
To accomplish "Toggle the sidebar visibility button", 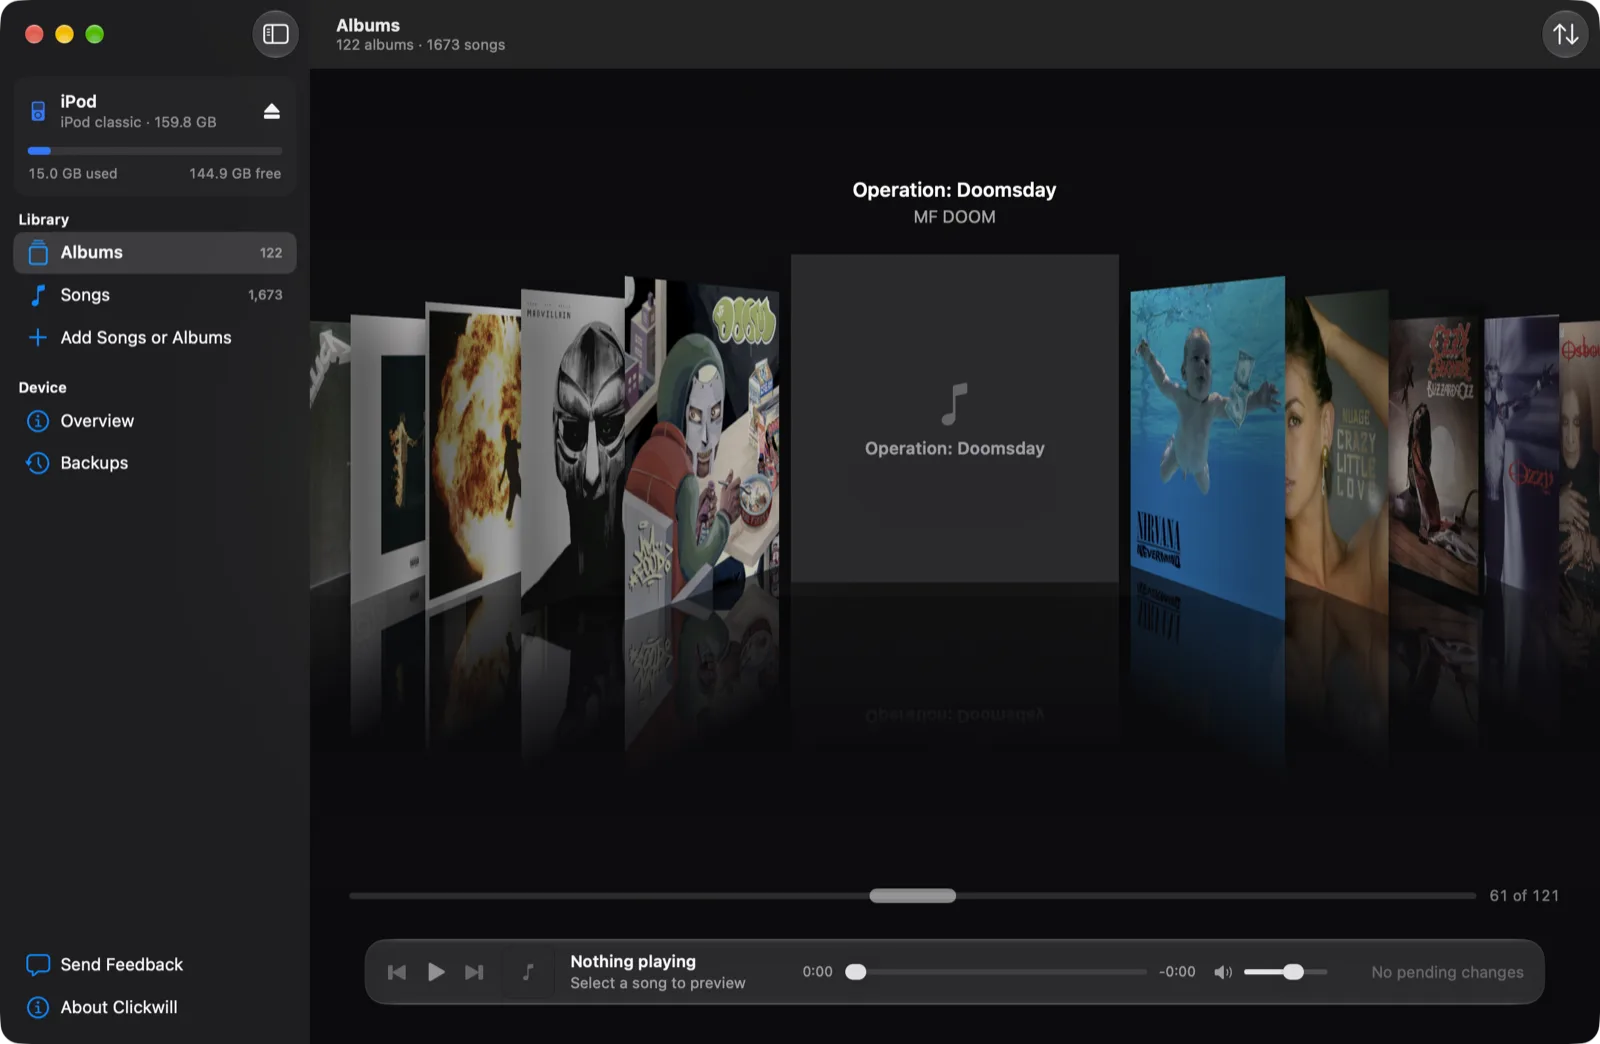I will 275,34.
